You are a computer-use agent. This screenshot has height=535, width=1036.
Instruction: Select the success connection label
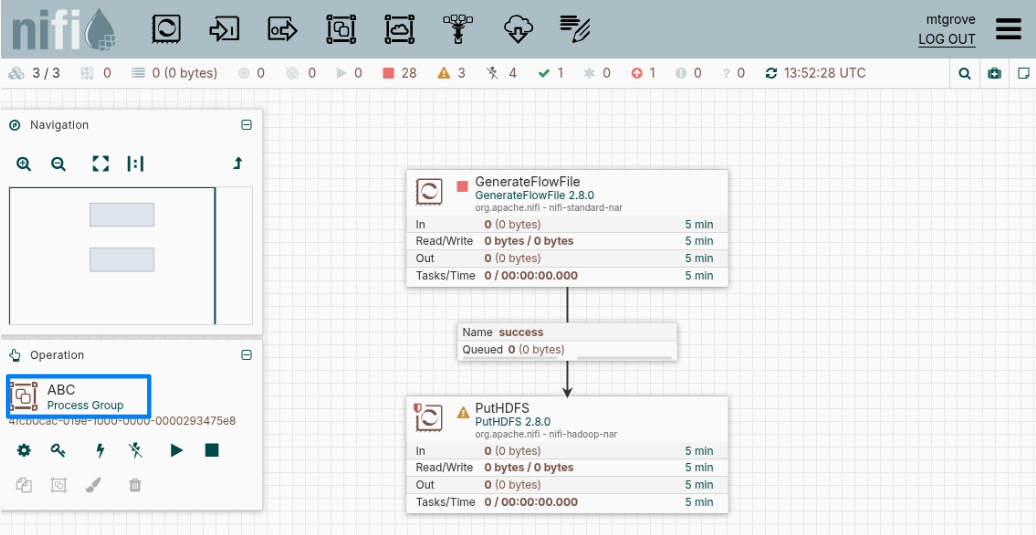click(x=567, y=341)
